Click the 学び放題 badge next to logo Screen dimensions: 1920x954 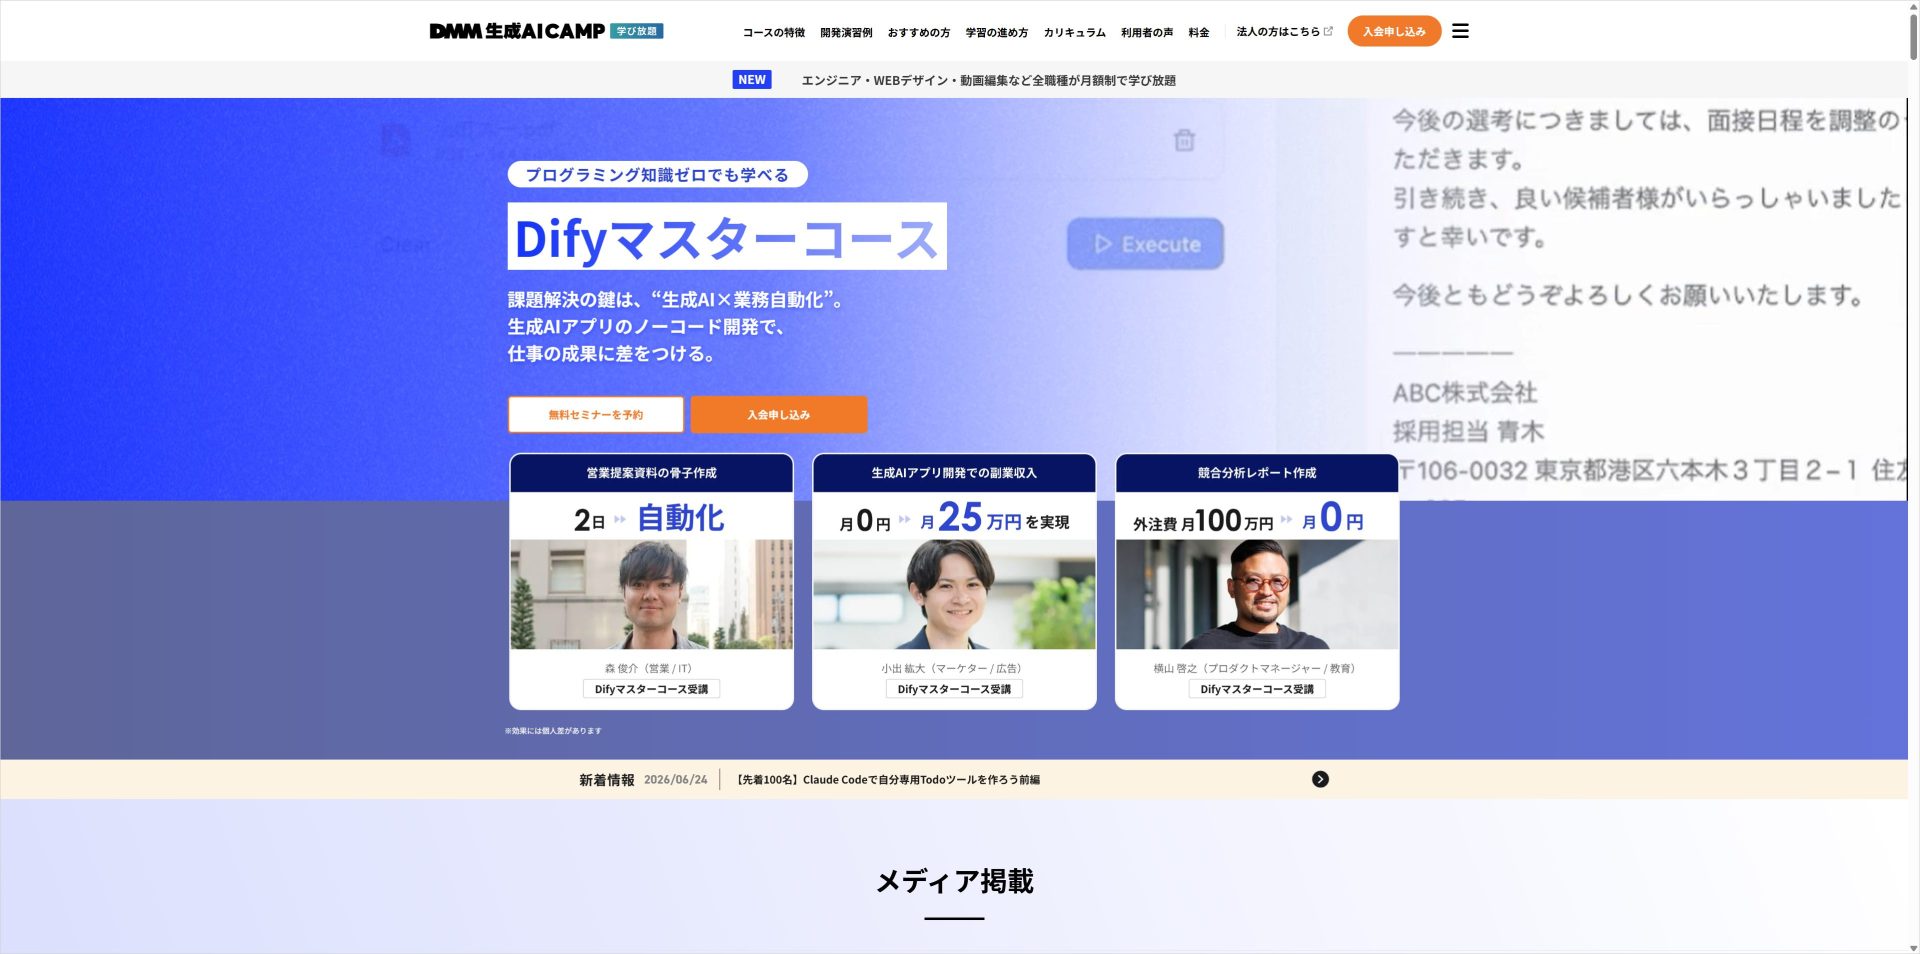[637, 31]
